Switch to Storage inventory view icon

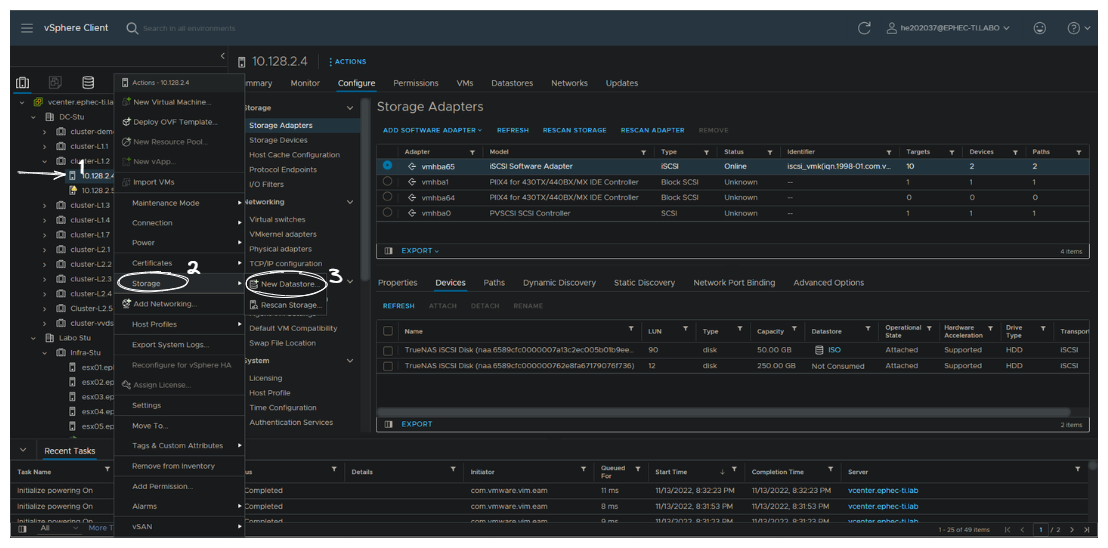[x=88, y=83]
